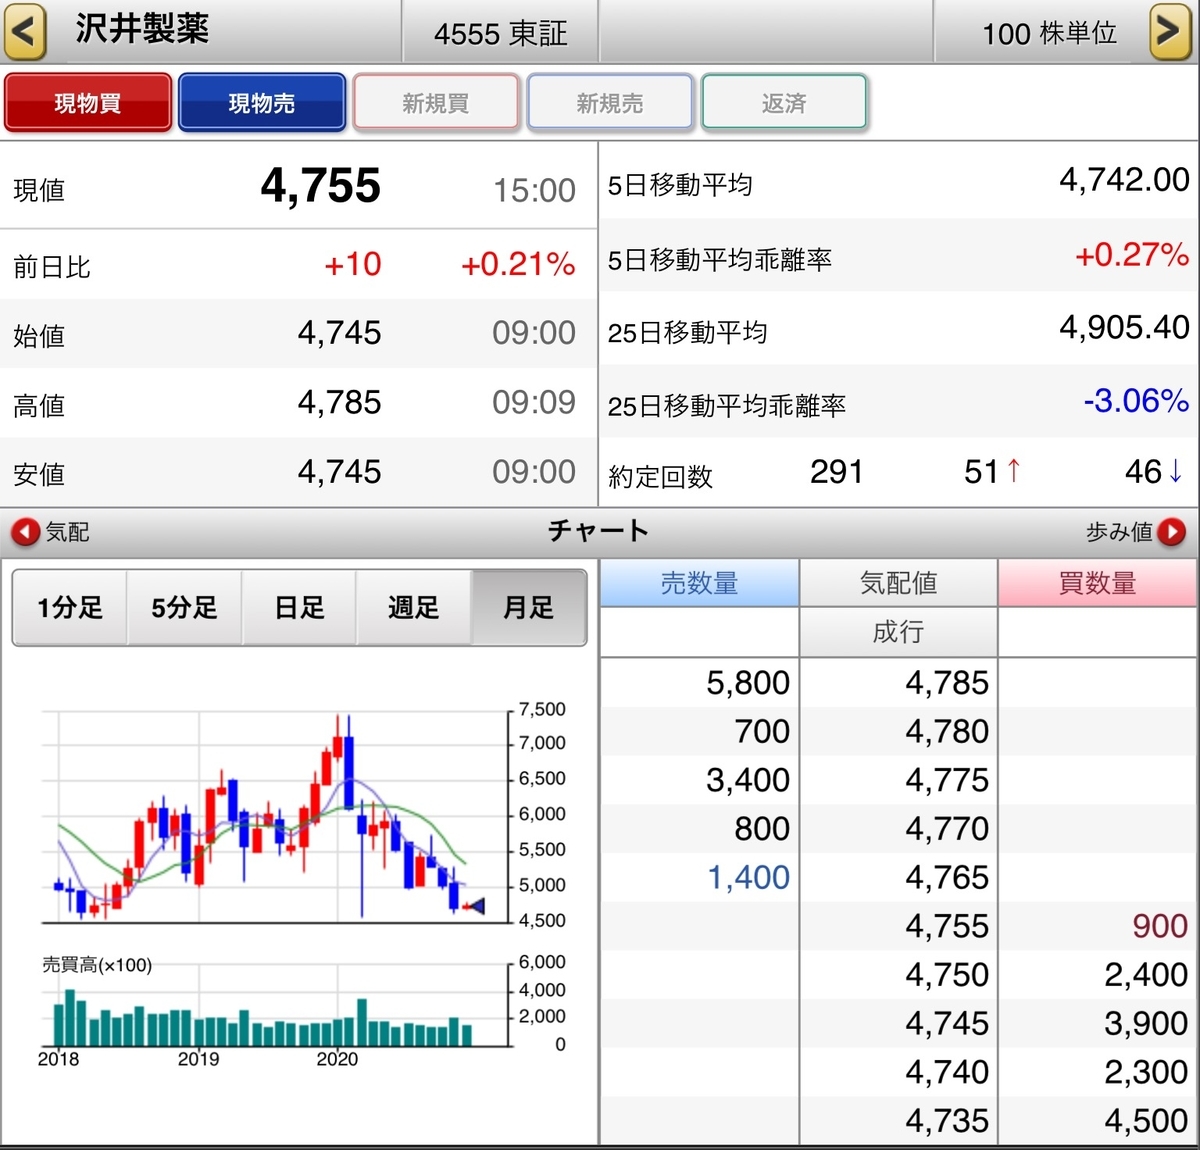
Task: Switch chart to 5分足
Action: tap(184, 608)
